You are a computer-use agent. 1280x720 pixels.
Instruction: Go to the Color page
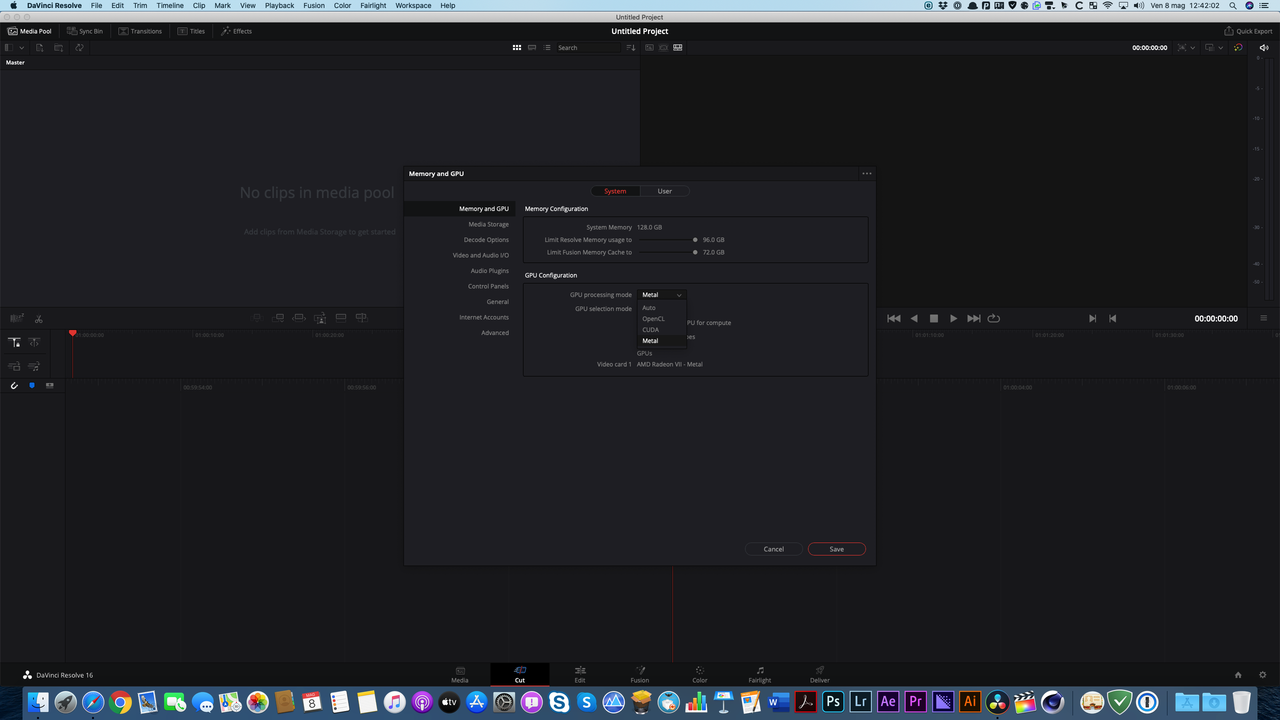(x=700, y=674)
